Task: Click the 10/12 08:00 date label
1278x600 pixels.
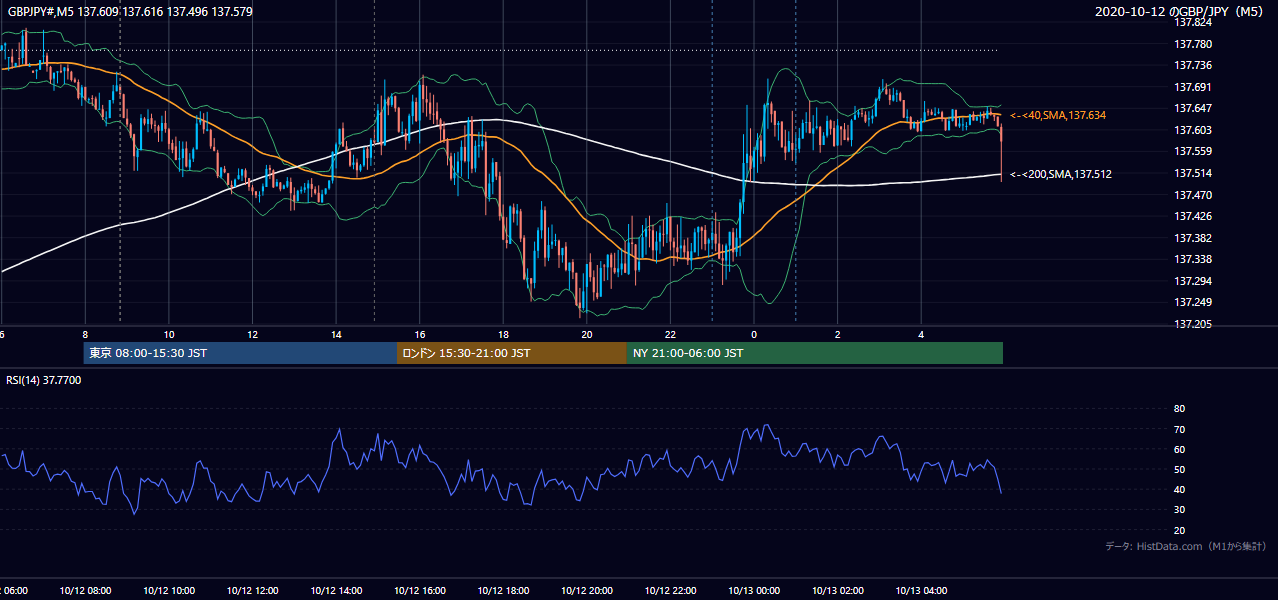Action: (x=85, y=591)
